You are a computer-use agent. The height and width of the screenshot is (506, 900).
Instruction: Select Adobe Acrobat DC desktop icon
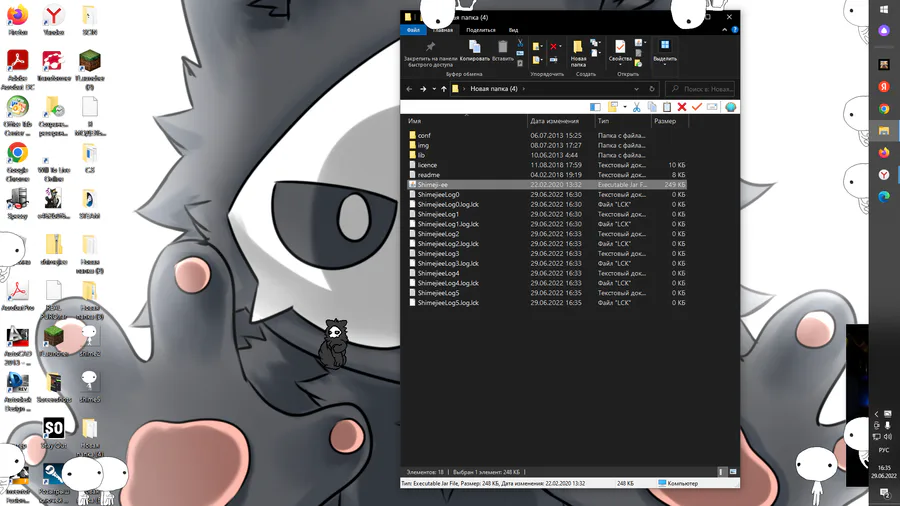18,70
